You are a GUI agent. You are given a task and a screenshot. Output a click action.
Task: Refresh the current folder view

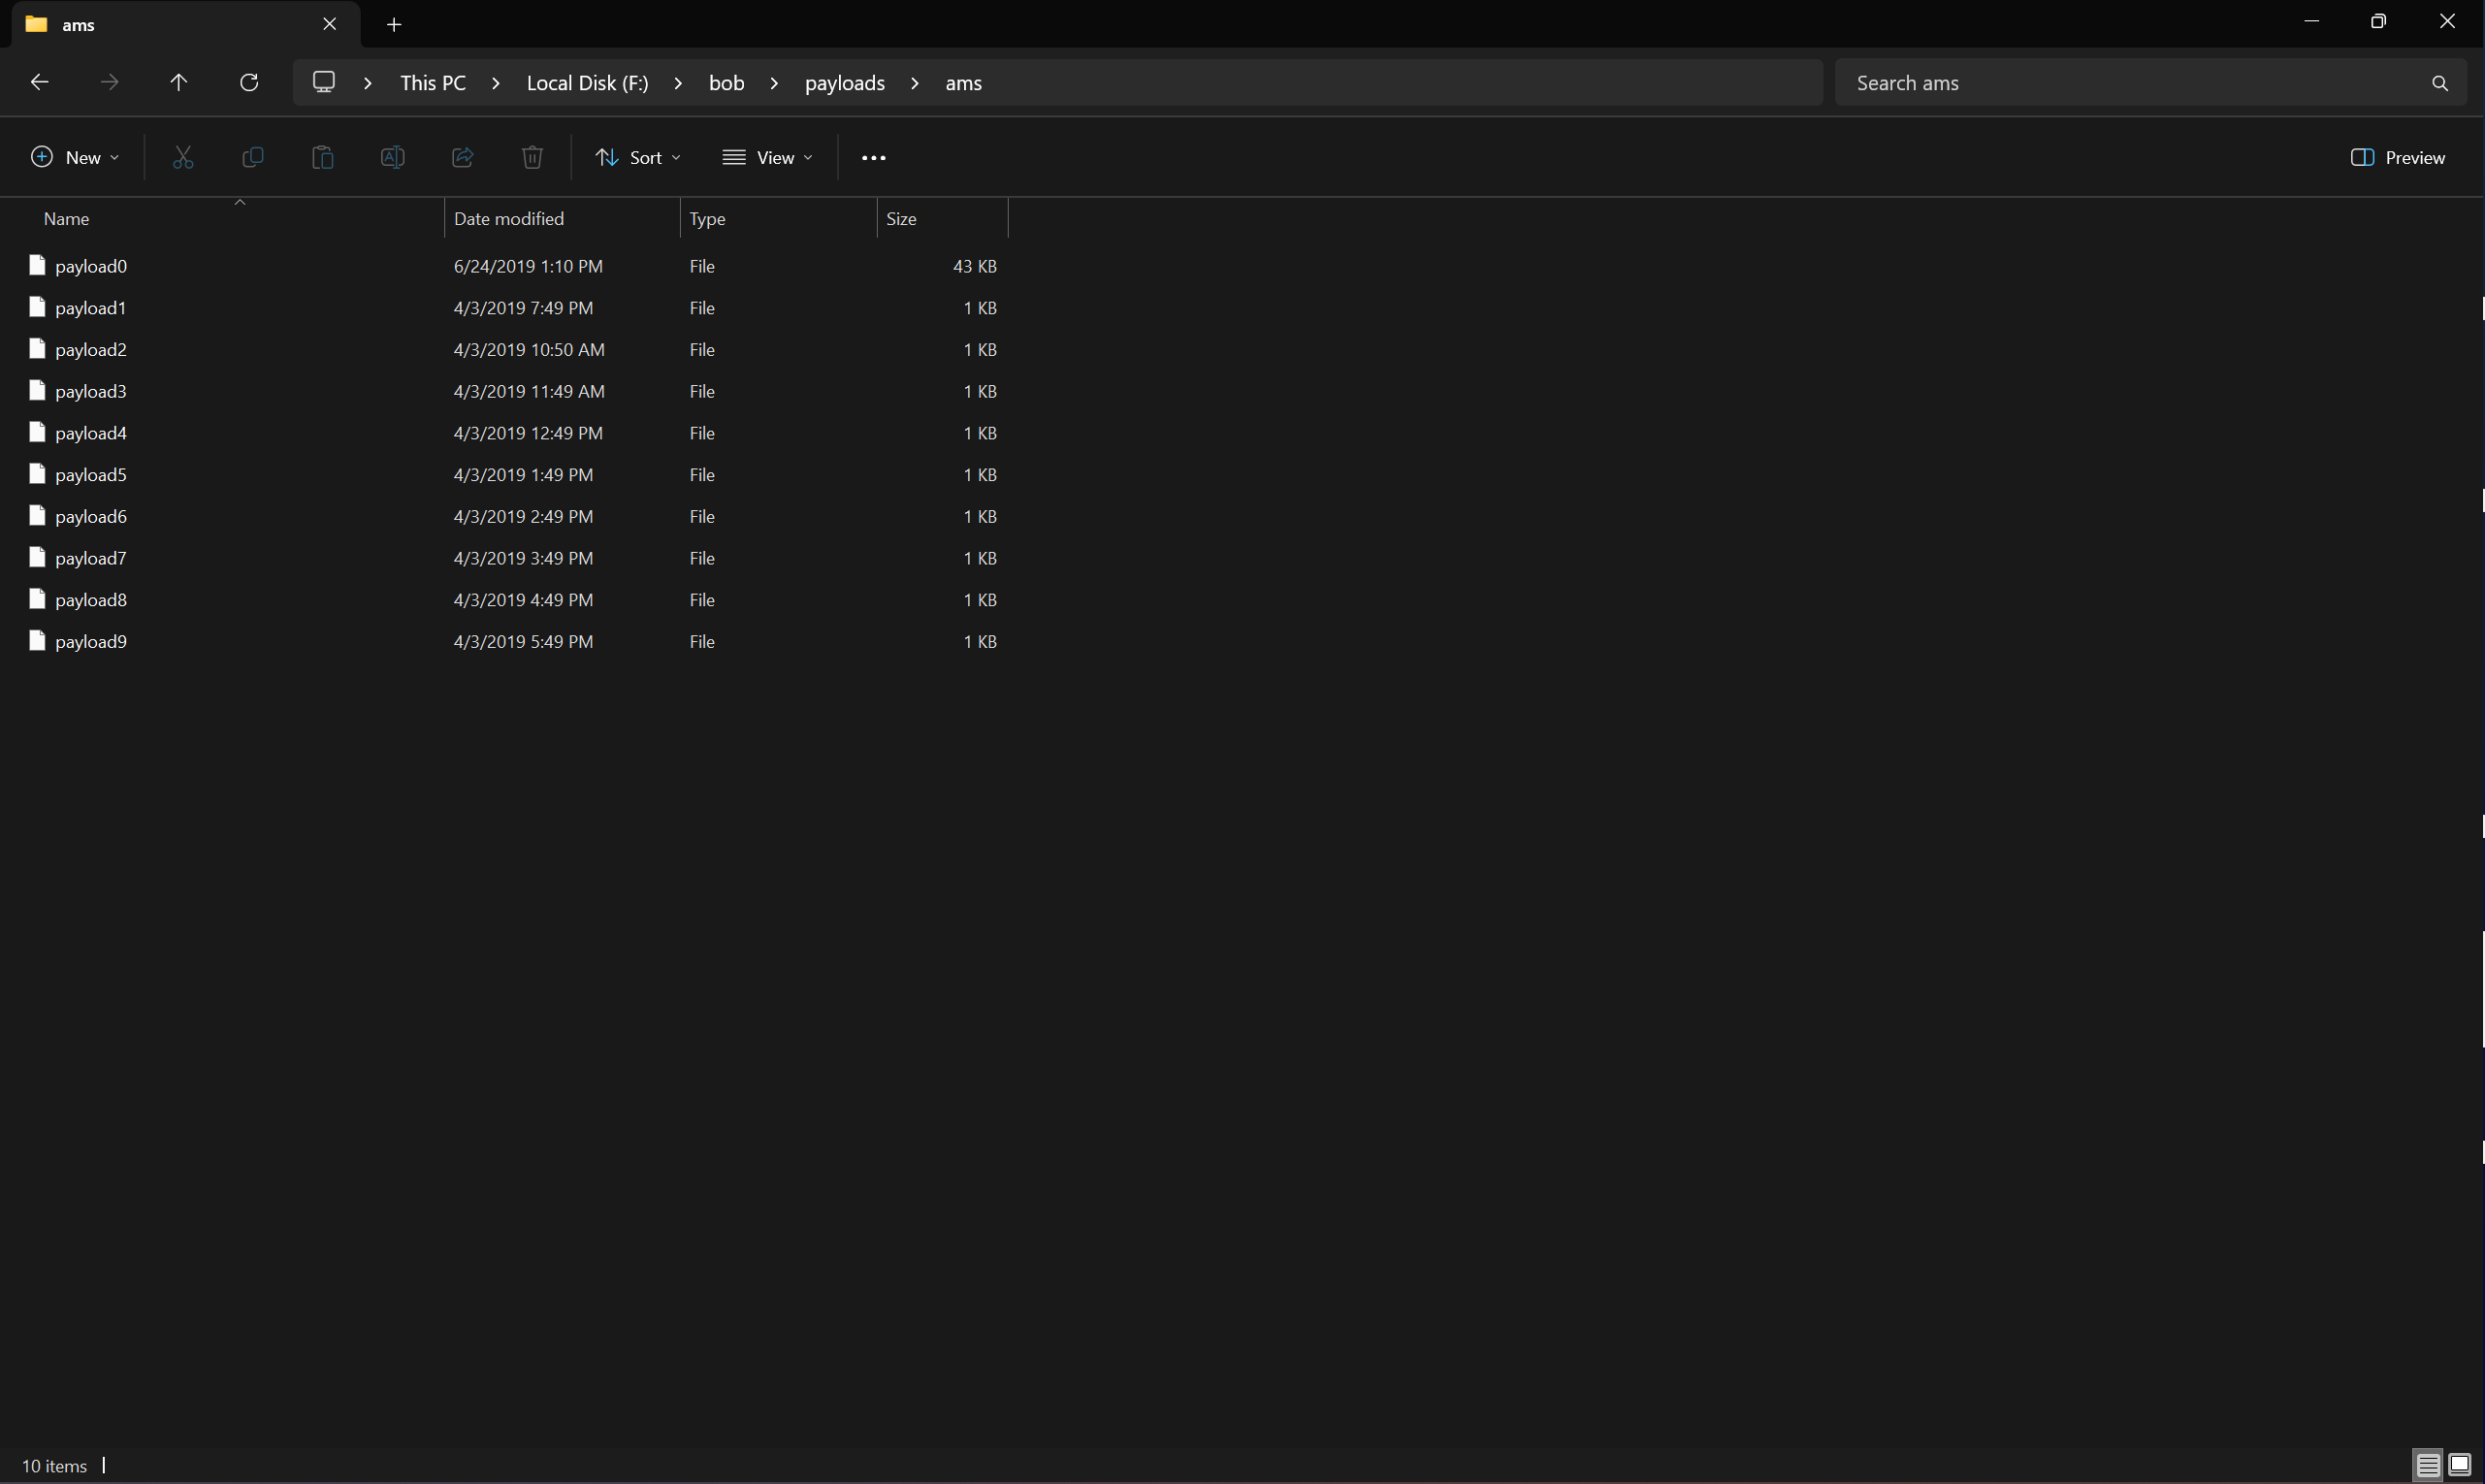[249, 82]
